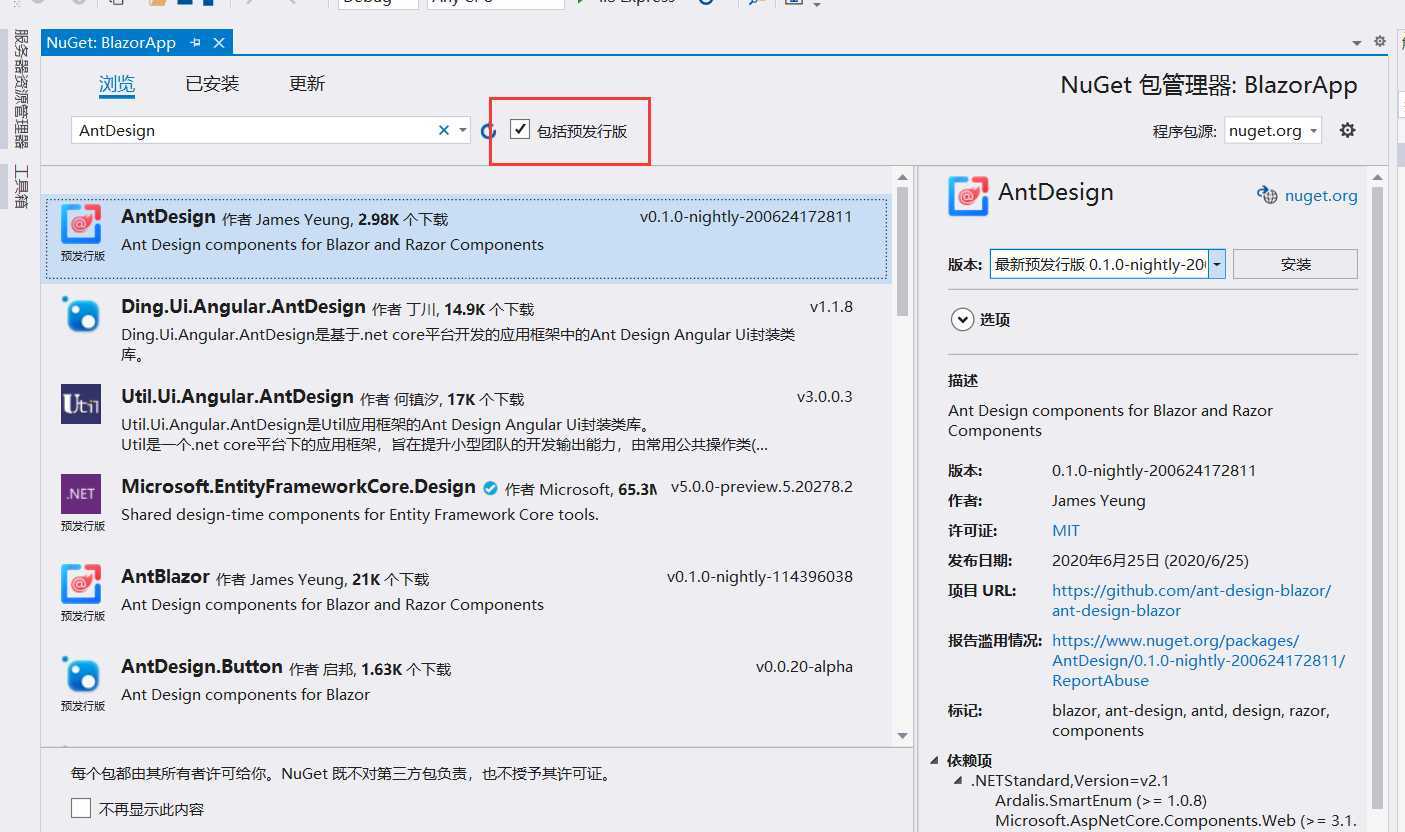Click the globe icon beside nuget.org link
Viewport: 1405px width, 832px height.
click(1267, 195)
